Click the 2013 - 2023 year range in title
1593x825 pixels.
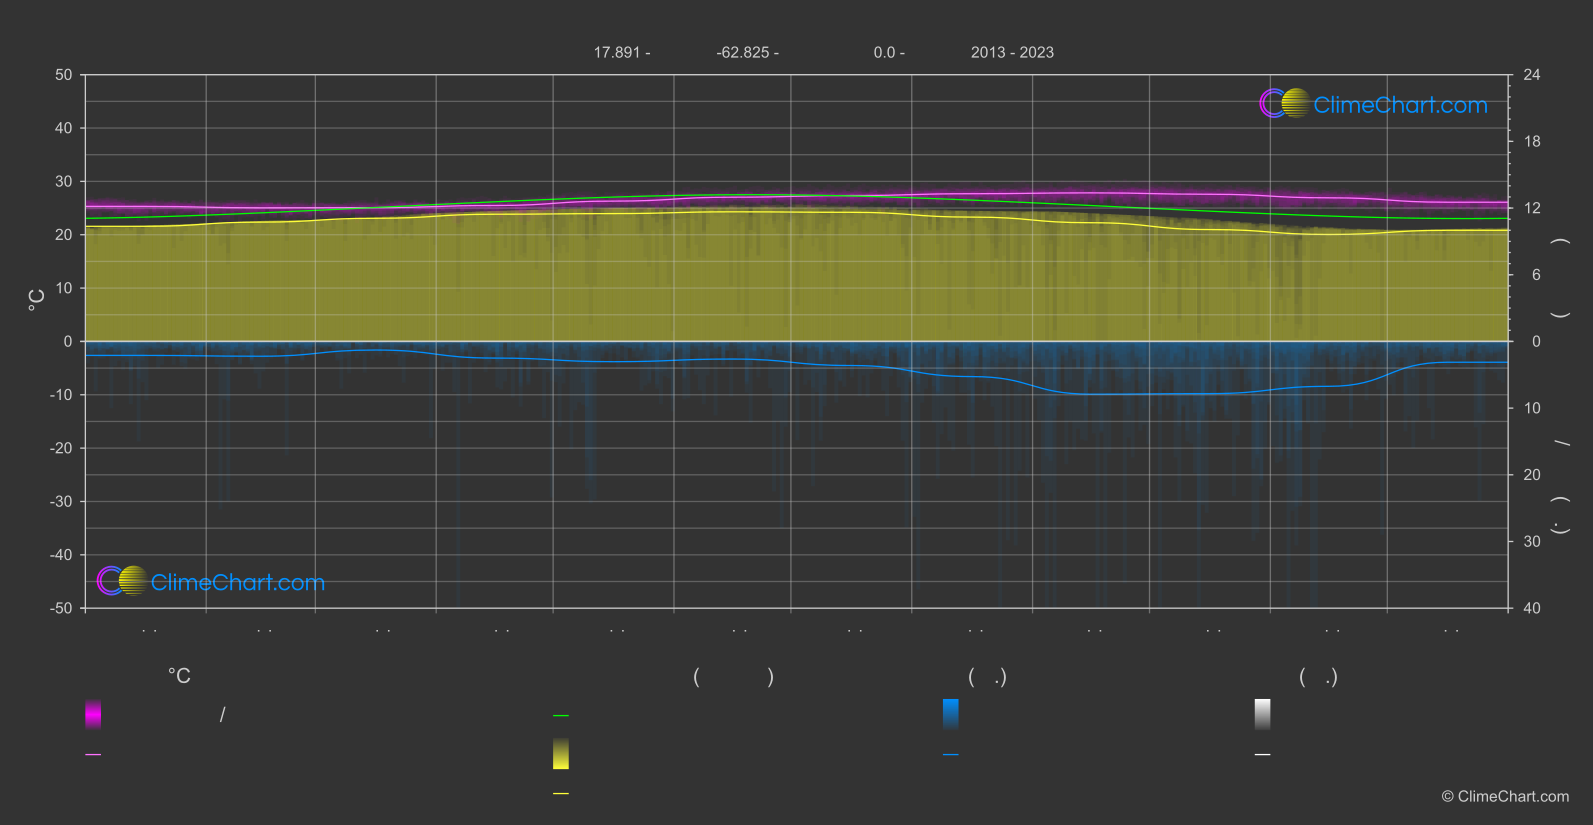pyautogui.click(x=1012, y=52)
